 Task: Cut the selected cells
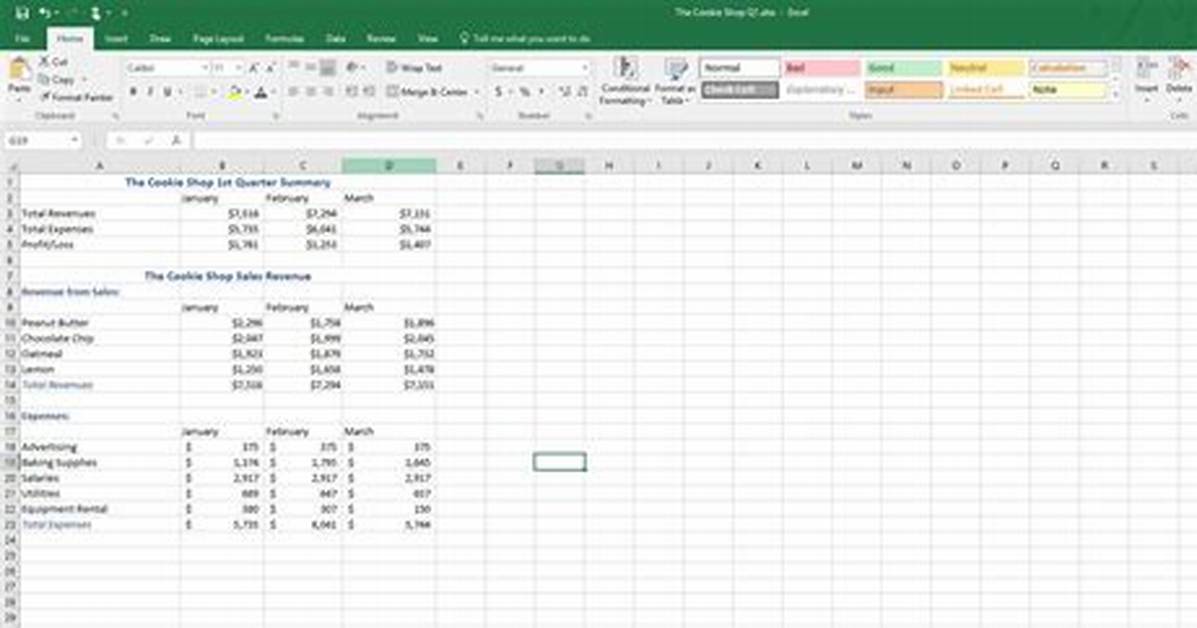53,62
